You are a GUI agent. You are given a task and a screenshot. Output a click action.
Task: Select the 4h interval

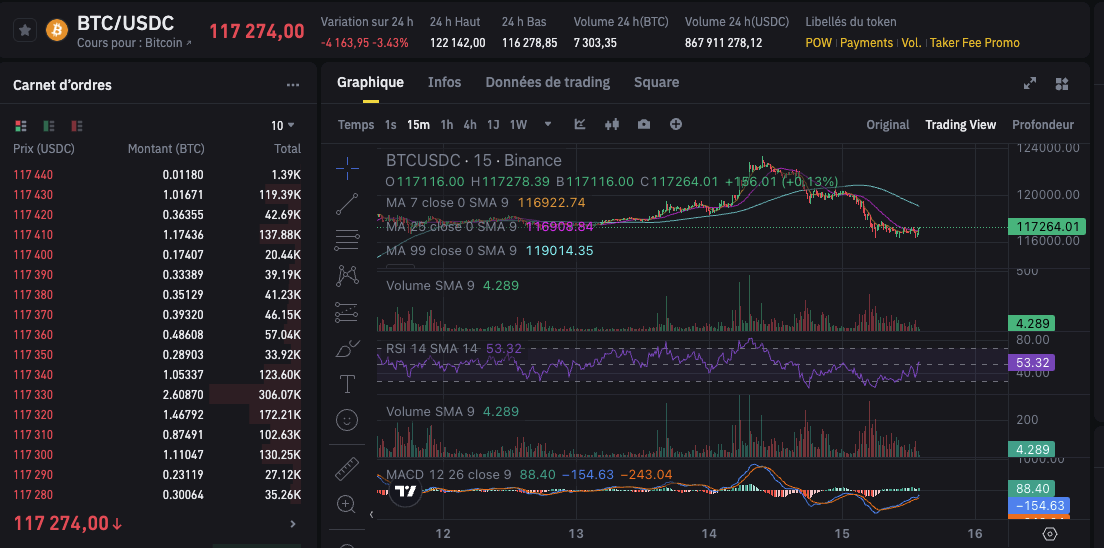pyautogui.click(x=470, y=125)
